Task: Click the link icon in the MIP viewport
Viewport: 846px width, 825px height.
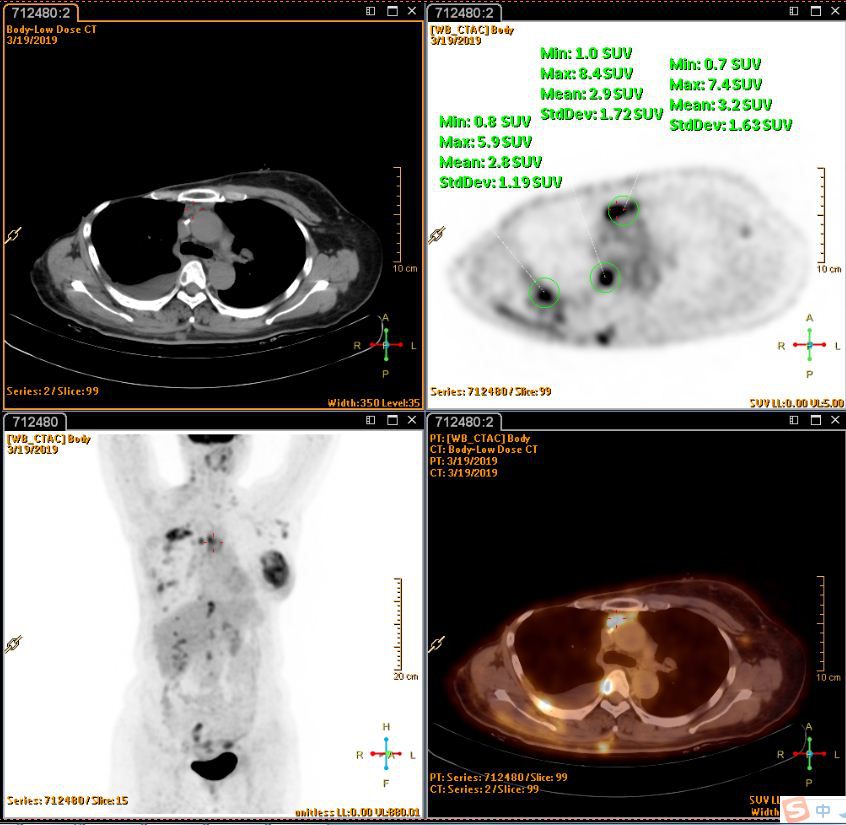Action: [14, 645]
